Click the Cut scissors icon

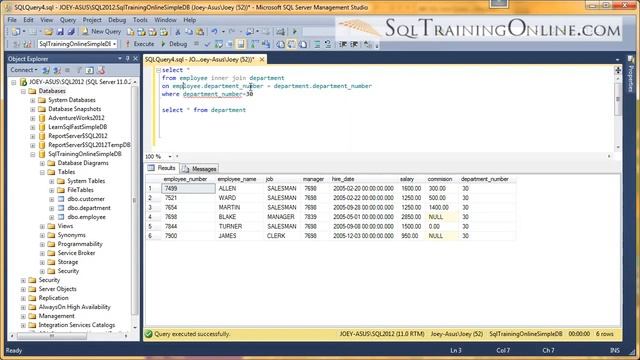coord(178,31)
